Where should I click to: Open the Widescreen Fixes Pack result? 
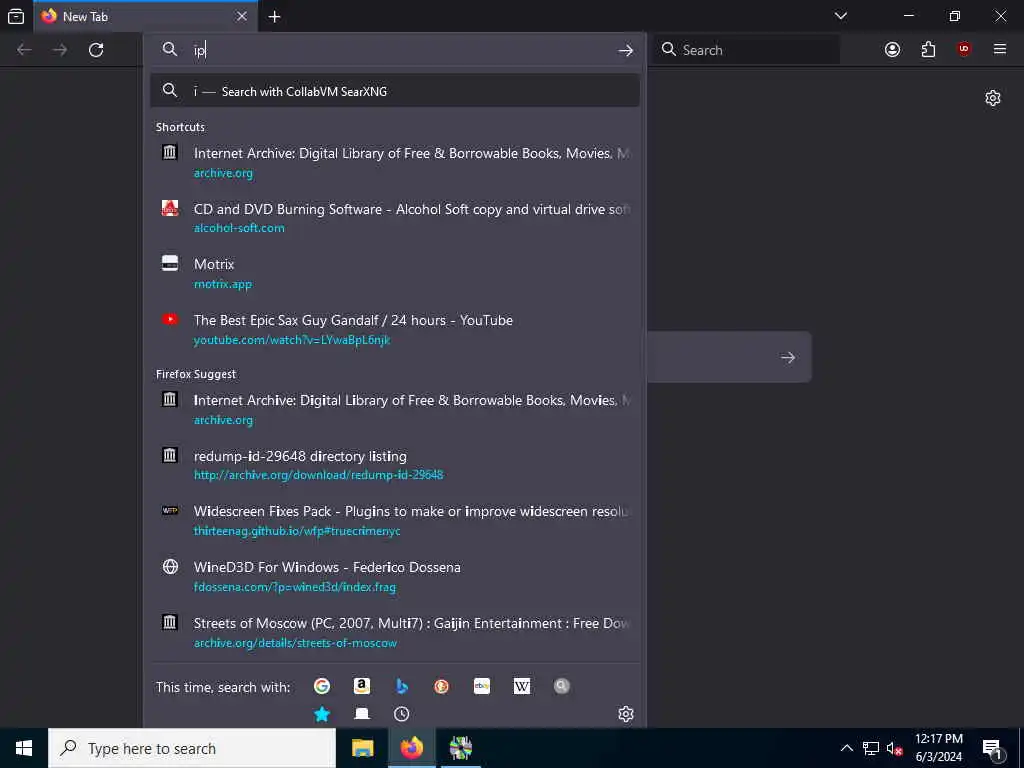395,521
